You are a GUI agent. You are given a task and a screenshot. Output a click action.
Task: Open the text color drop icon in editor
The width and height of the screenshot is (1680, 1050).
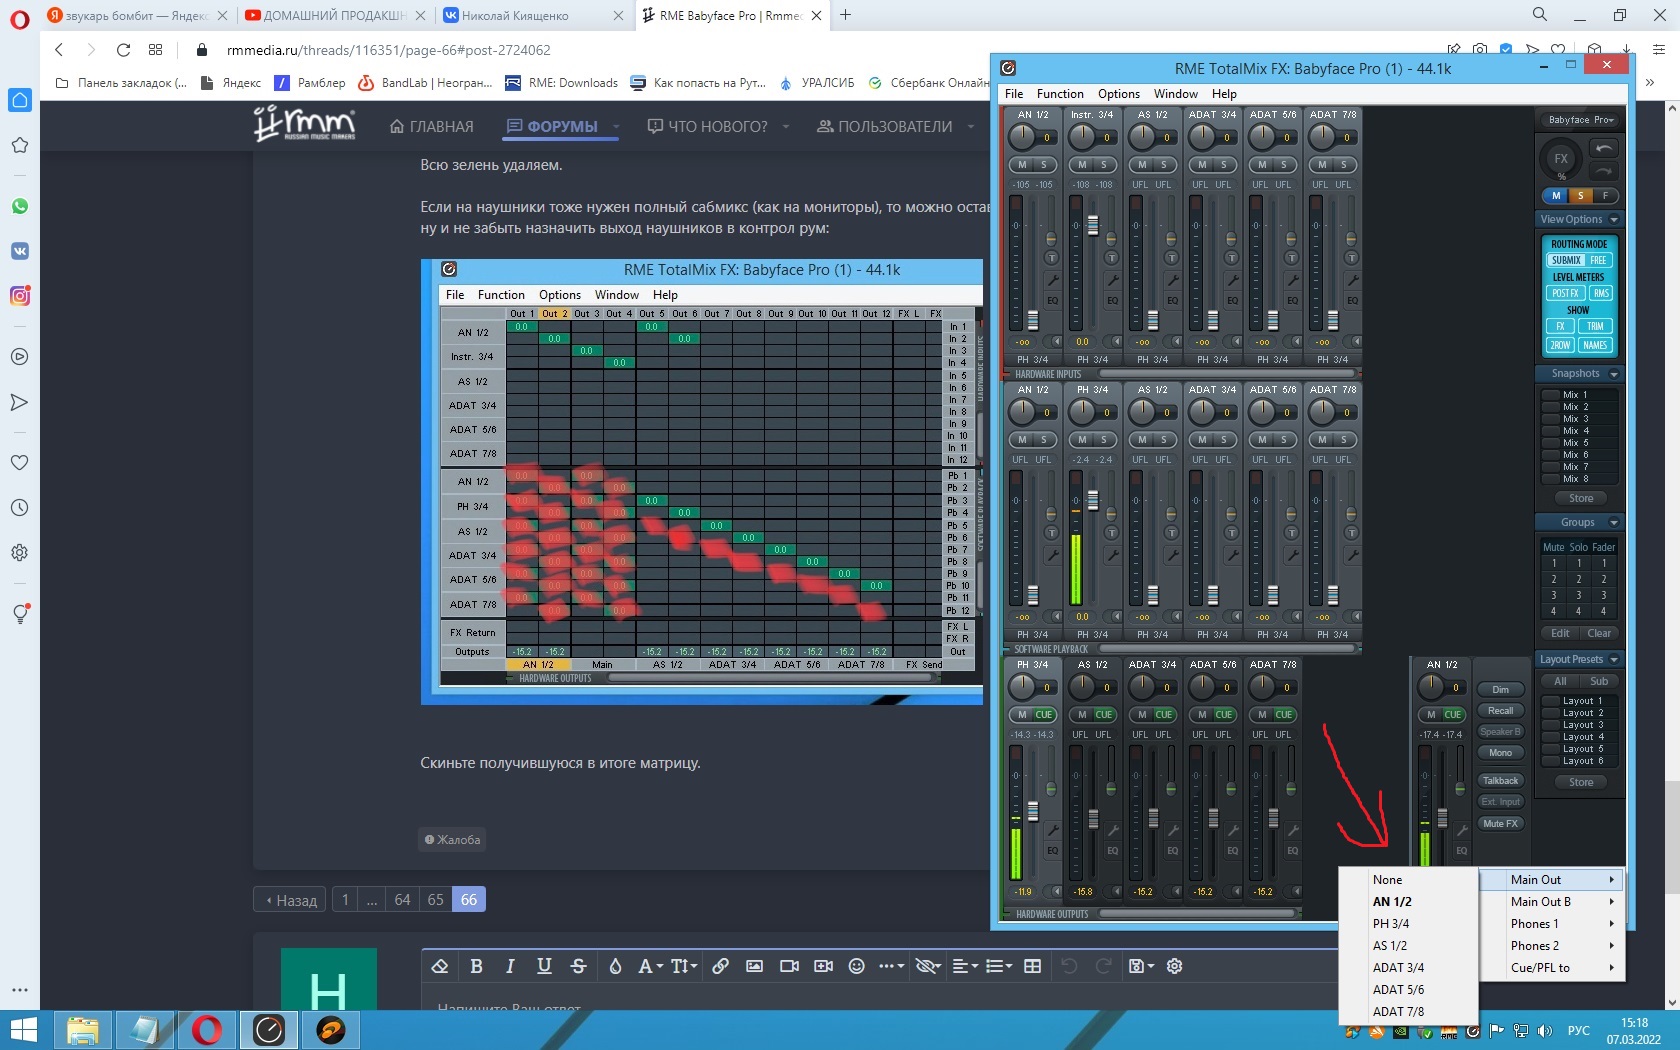pos(615,966)
